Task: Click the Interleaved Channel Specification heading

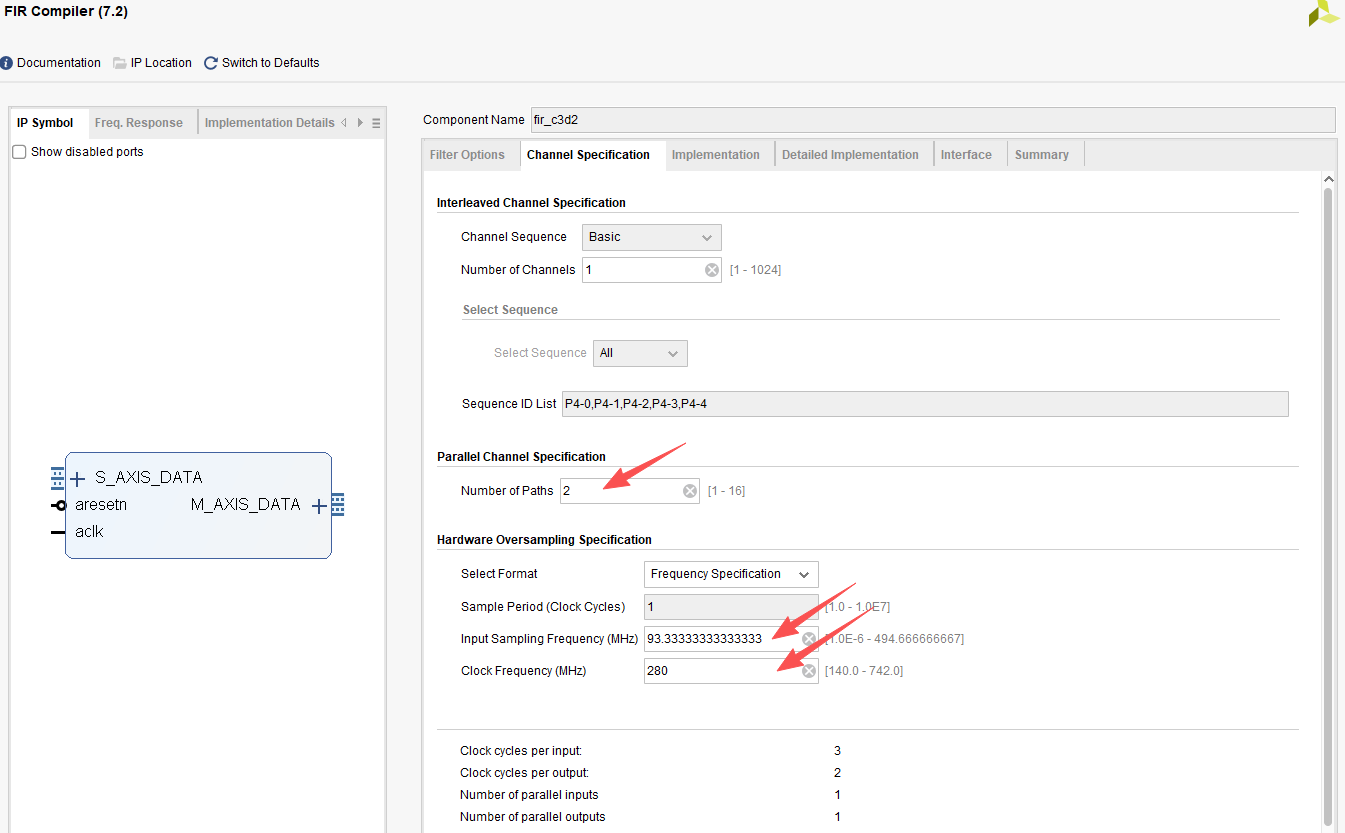Action: [x=531, y=203]
